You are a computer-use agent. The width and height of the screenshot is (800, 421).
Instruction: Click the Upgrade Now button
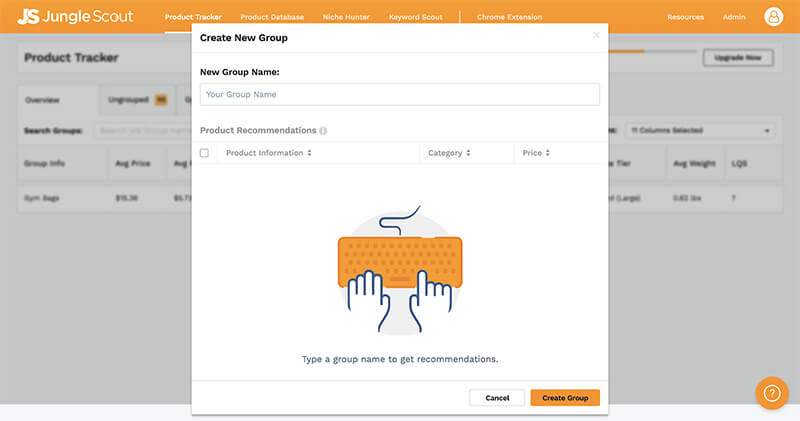point(738,58)
